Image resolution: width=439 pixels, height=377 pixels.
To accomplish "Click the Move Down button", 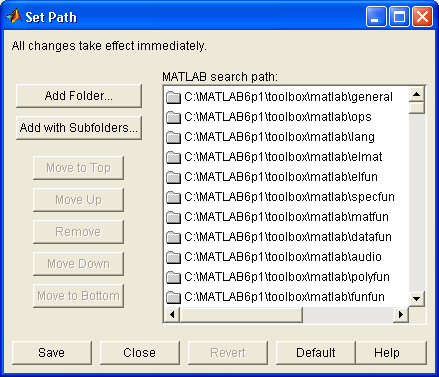I will (x=78, y=264).
